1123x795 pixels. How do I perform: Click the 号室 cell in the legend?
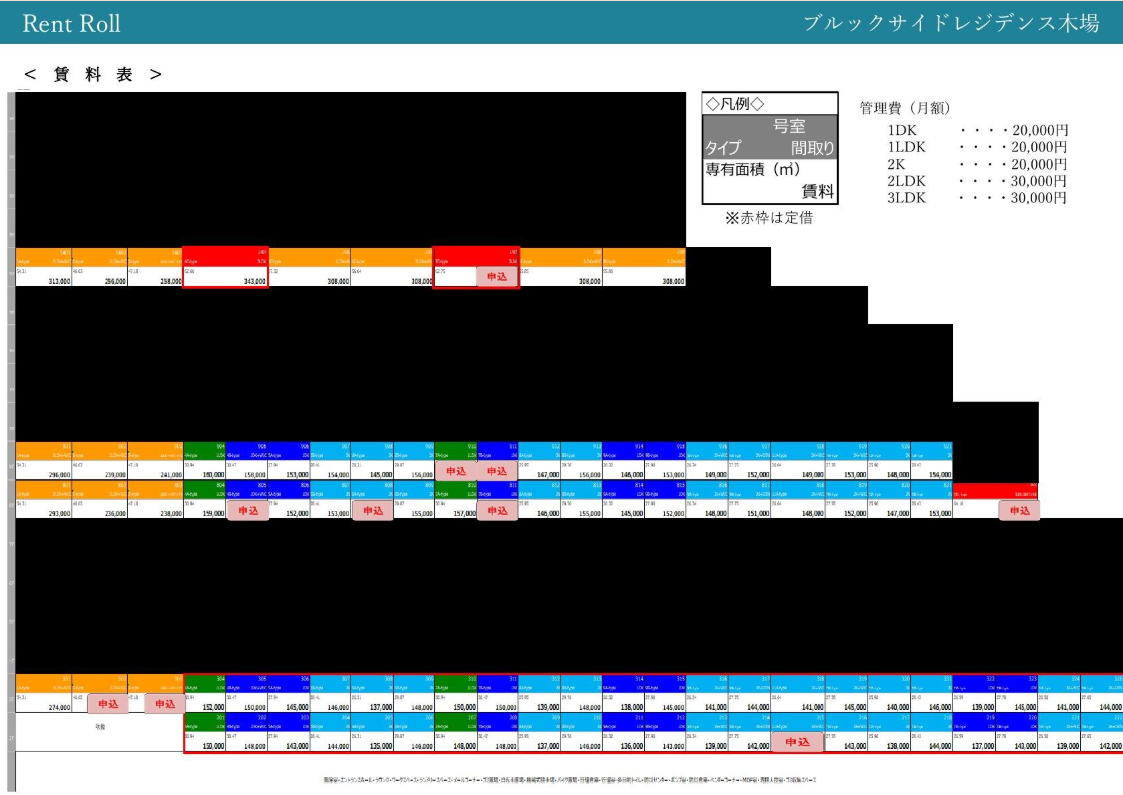[788, 127]
